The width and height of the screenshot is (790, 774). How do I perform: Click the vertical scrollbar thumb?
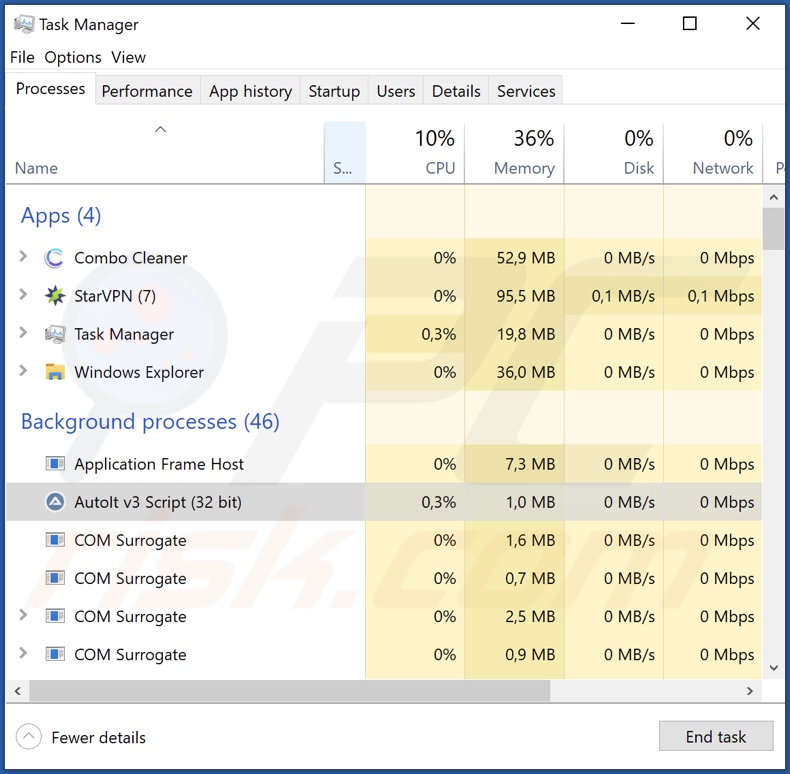point(774,229)
